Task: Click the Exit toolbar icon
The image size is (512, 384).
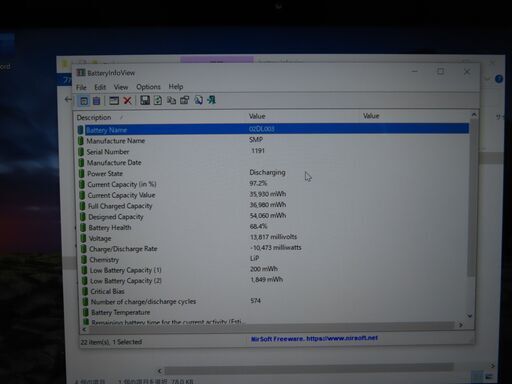Action: [212, 100]
